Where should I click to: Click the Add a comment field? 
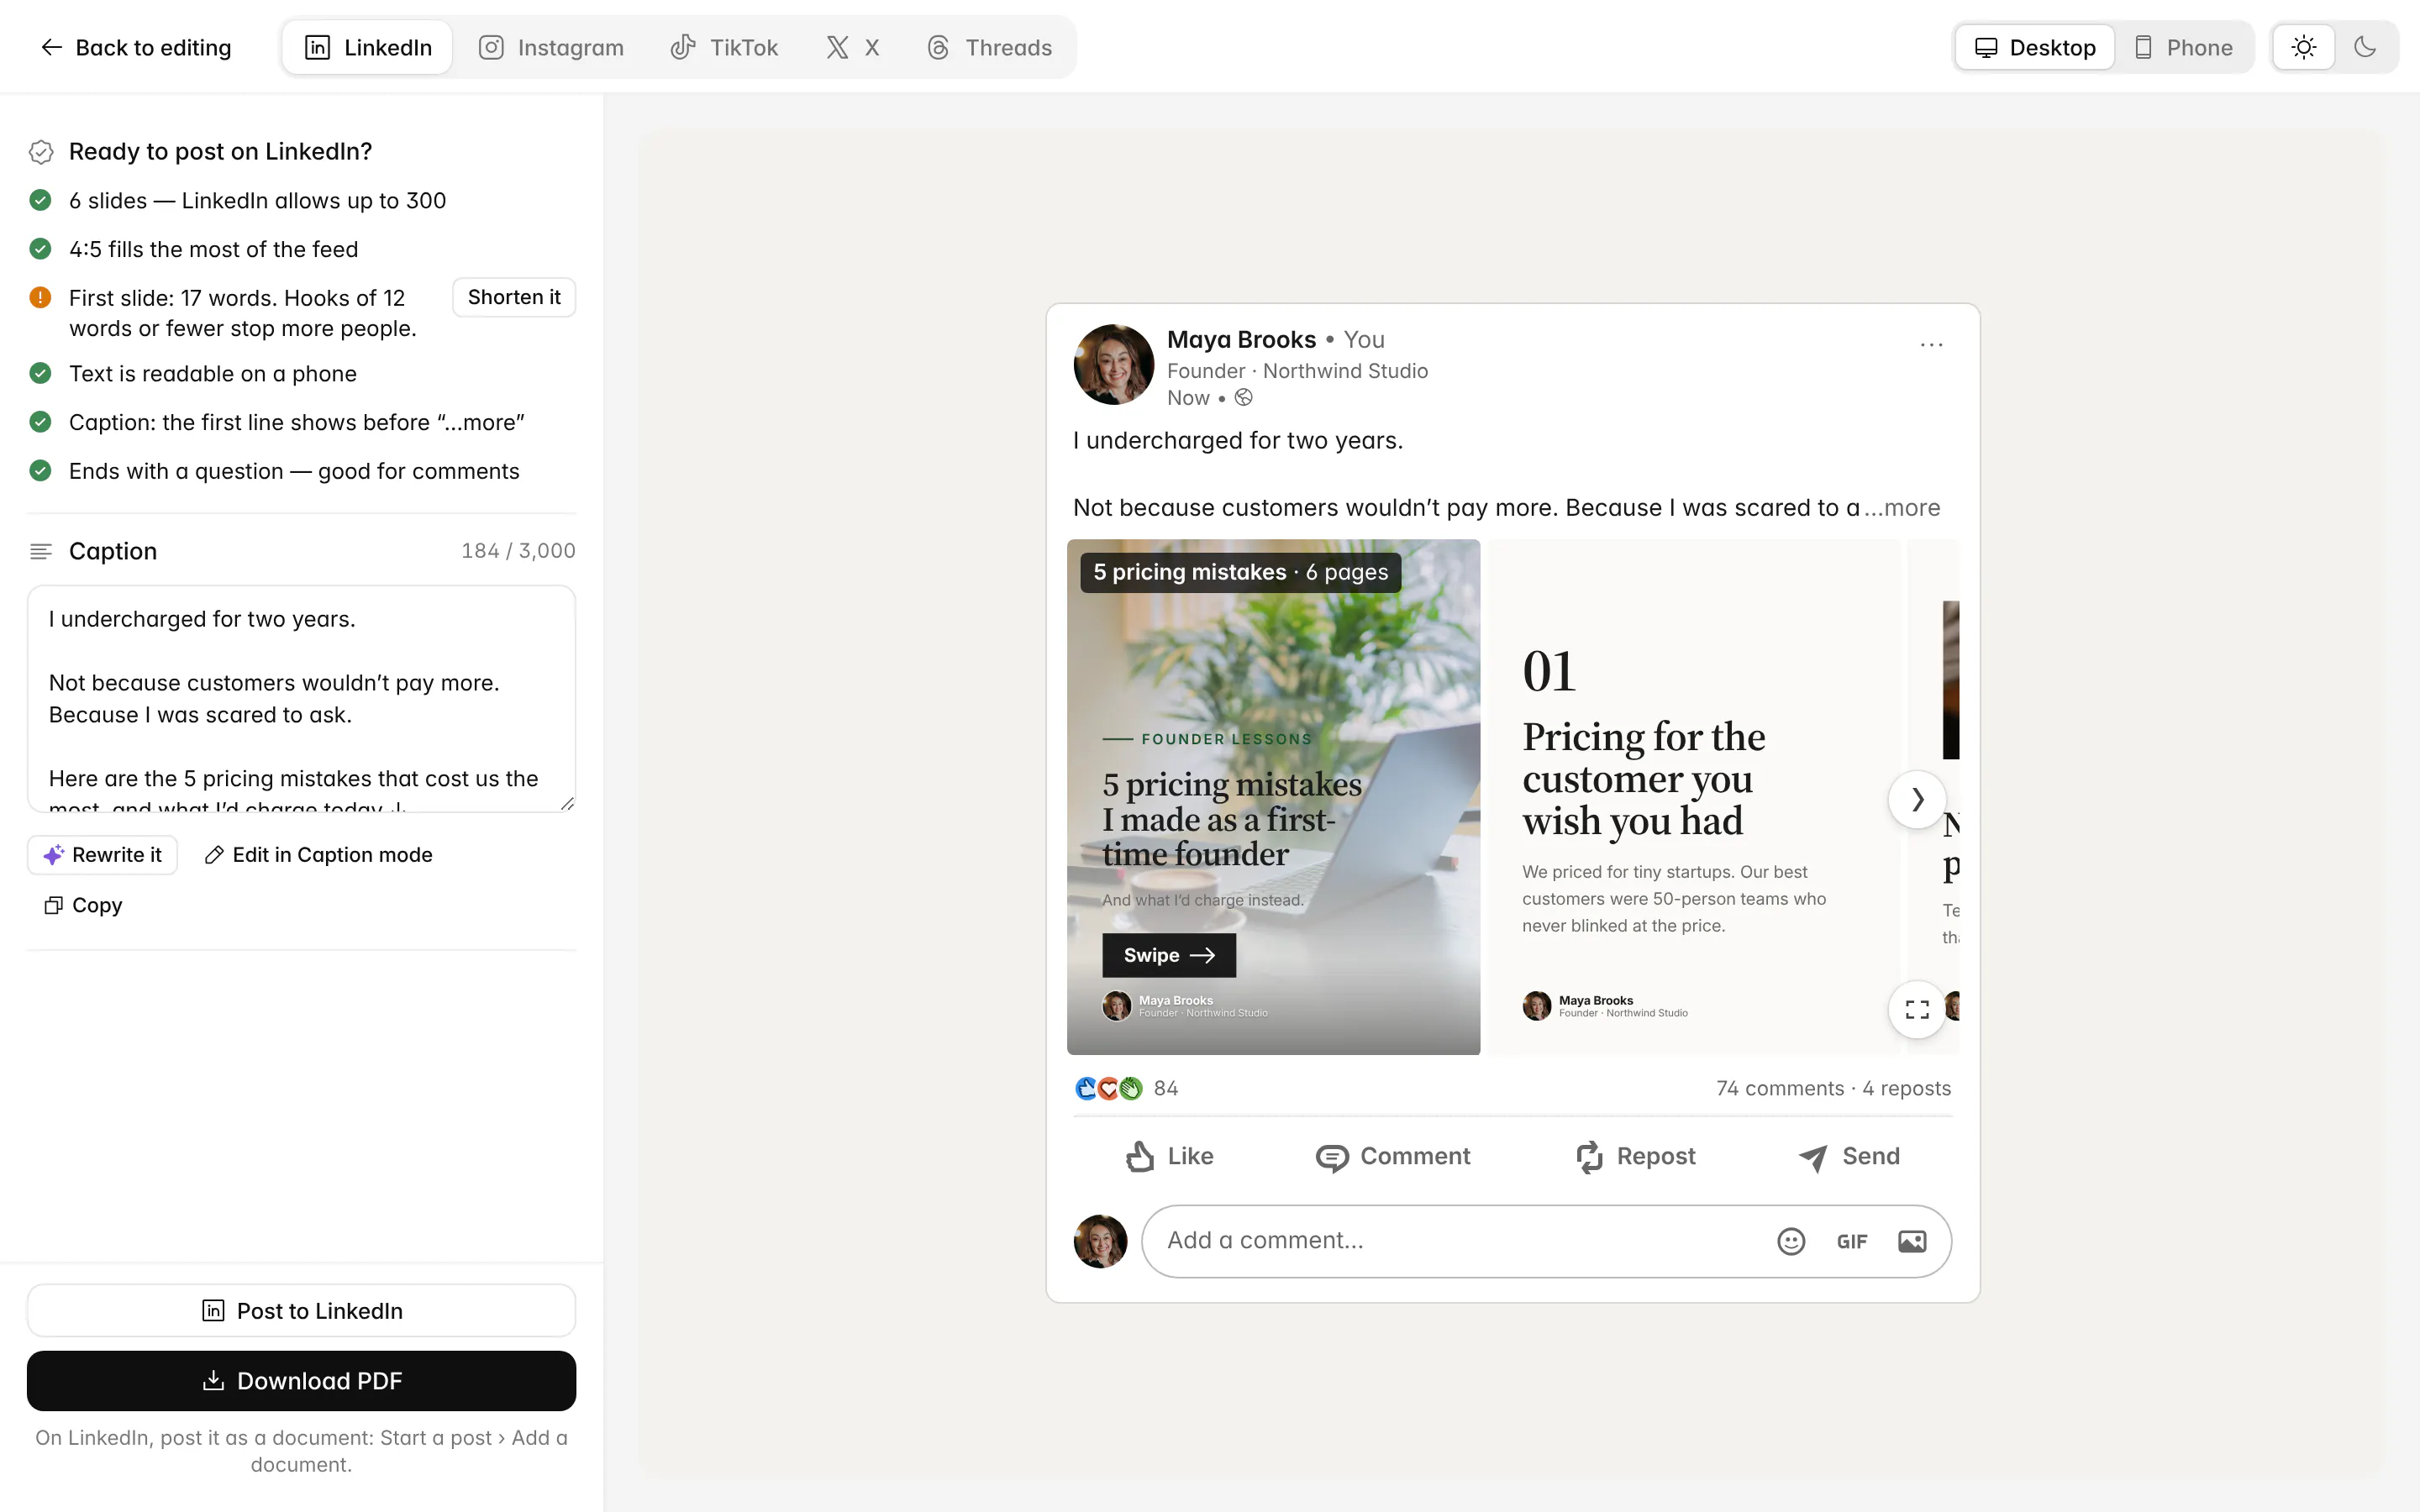pos(1546,1241)
